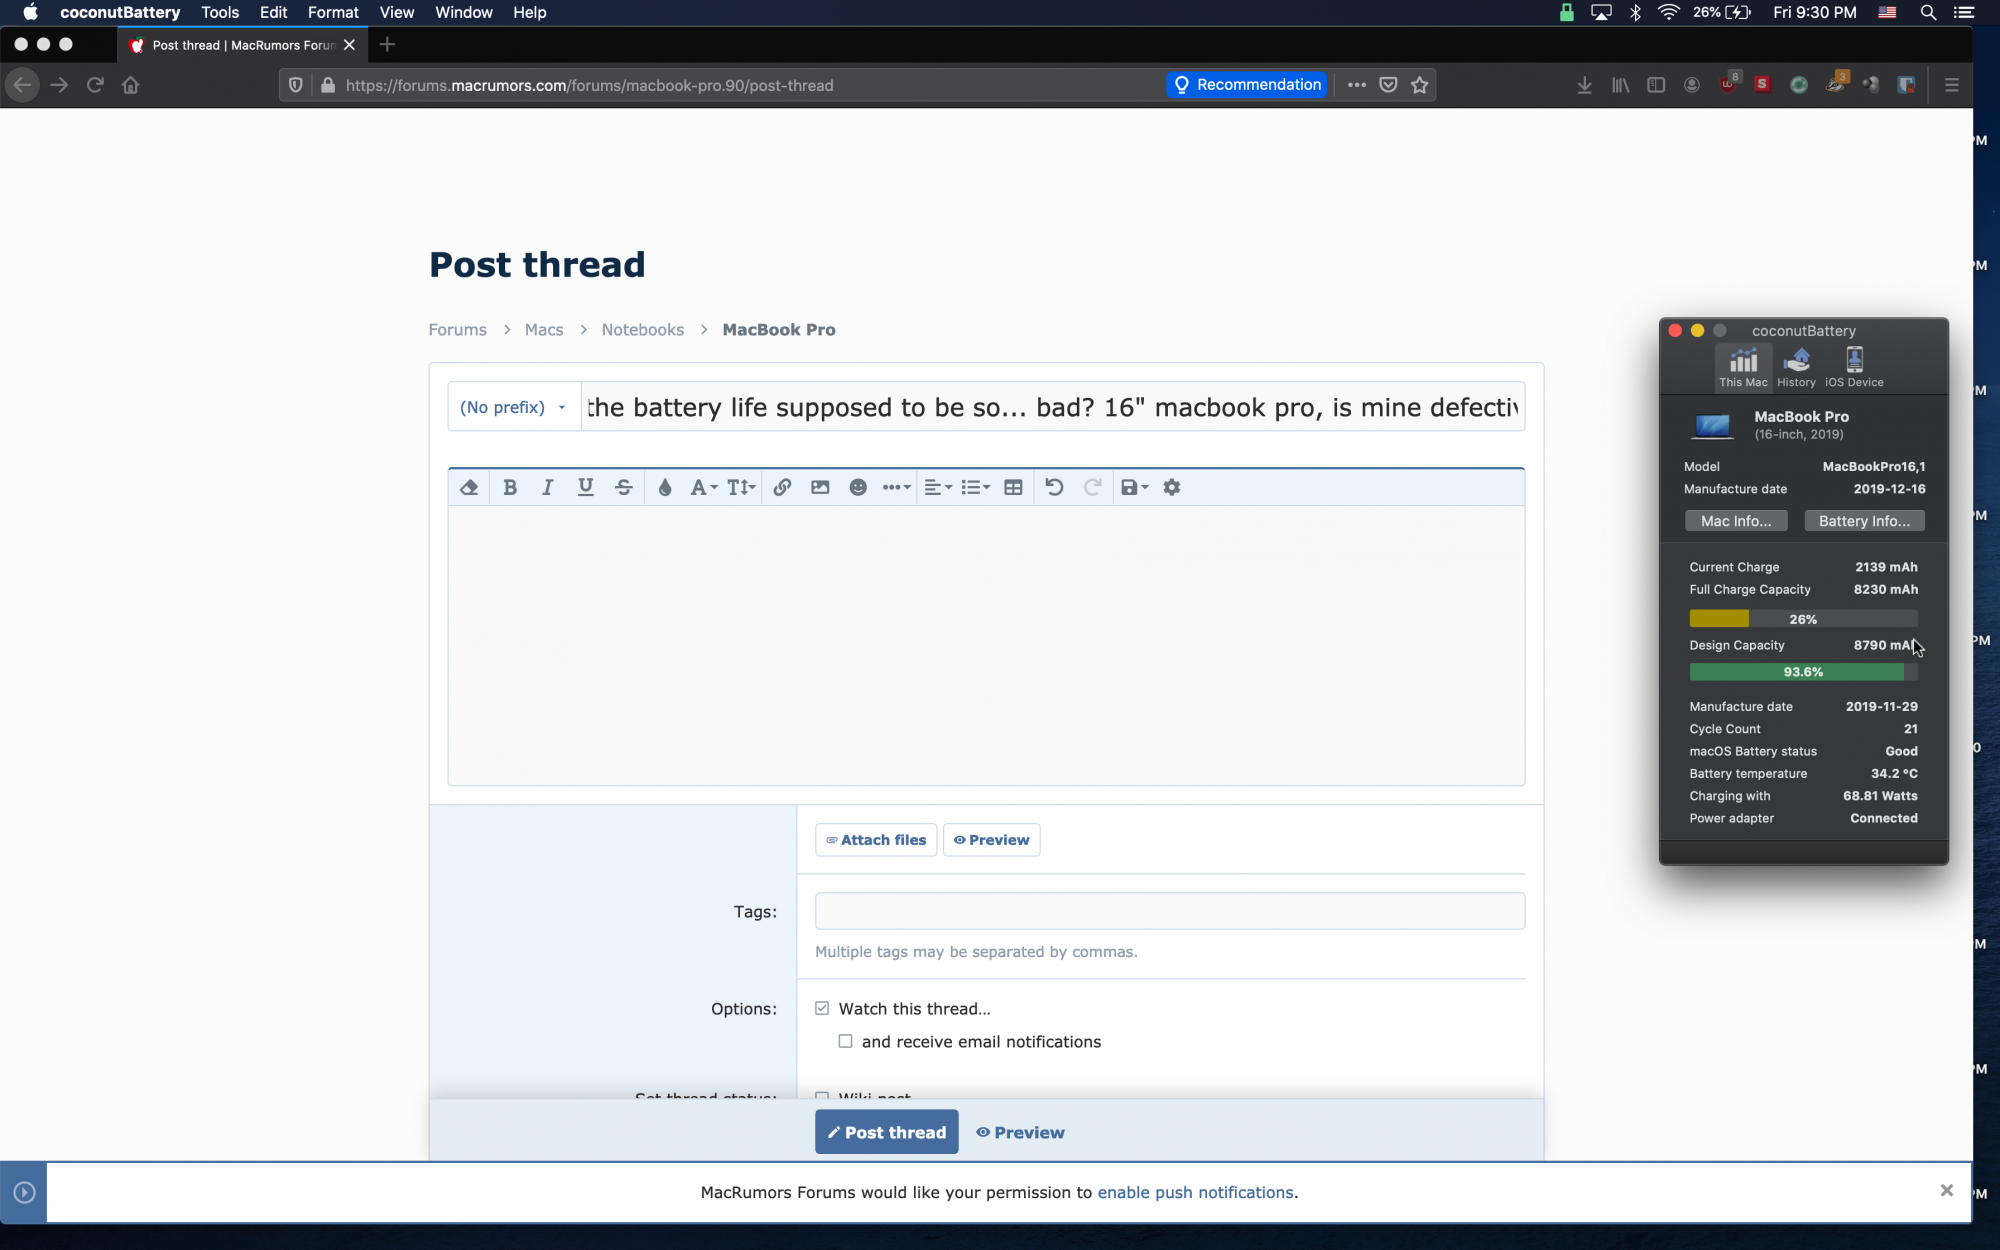Click the 26% charge progress bar
This screenshot has width=2000, height=1250.
click(x=1803, y=619)
